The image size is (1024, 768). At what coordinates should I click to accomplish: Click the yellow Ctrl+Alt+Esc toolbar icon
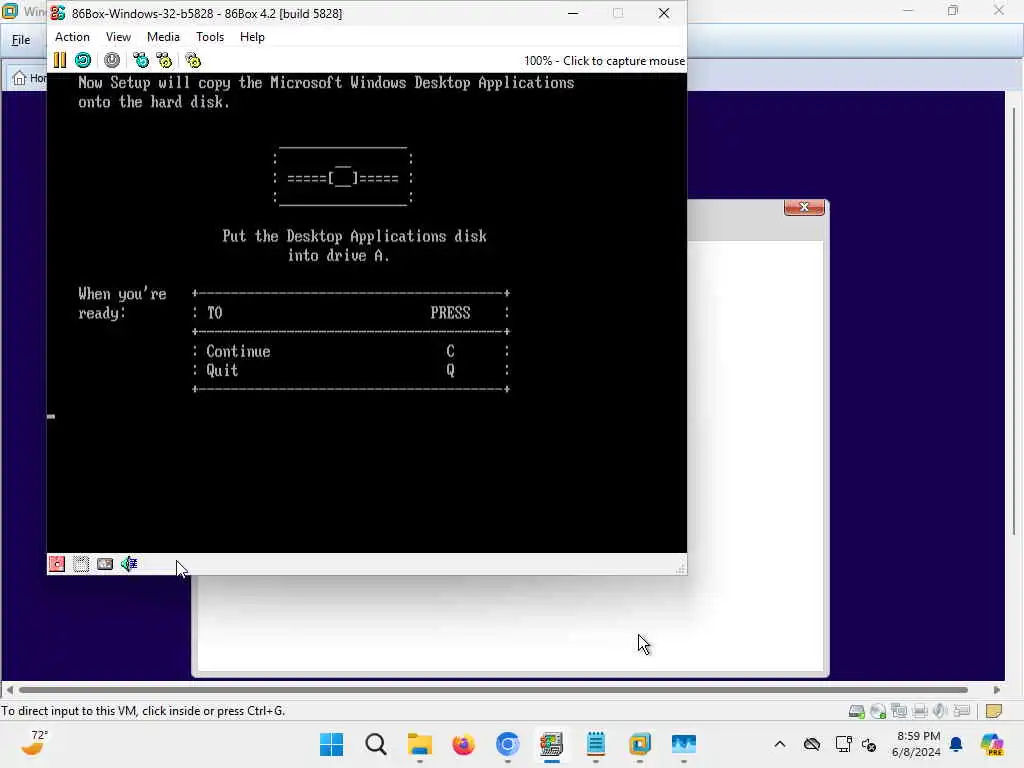[x=164, y=60]
